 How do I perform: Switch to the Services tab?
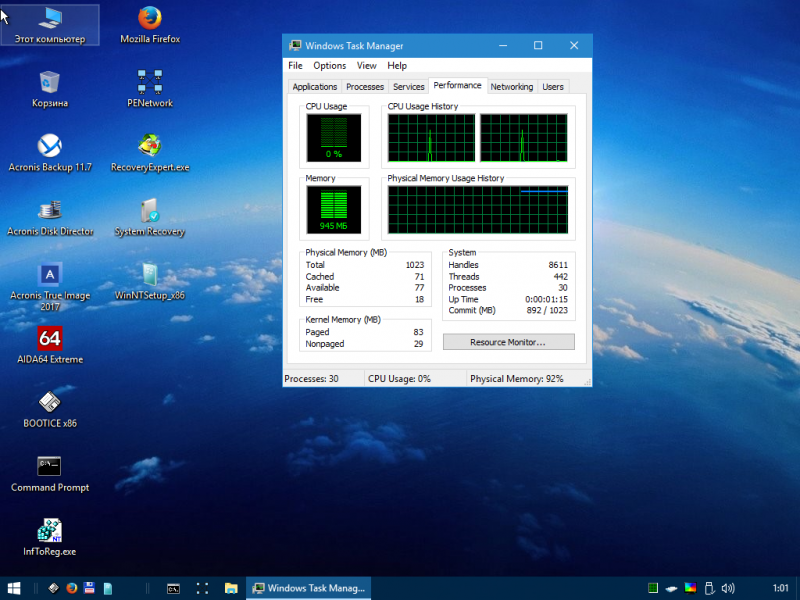click(409, 87)
